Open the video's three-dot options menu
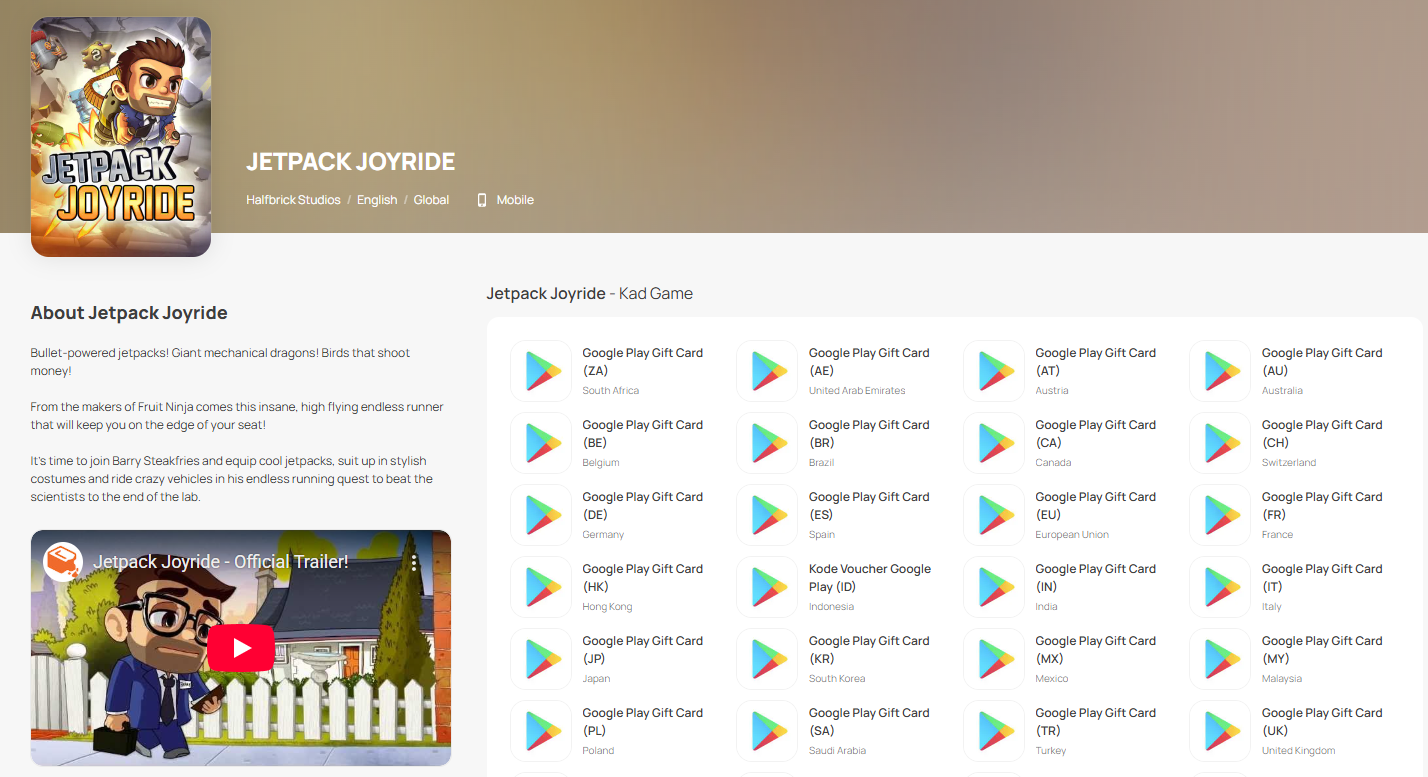The height and width of the screenshot is (777, 1428). [x=414, y=563]
